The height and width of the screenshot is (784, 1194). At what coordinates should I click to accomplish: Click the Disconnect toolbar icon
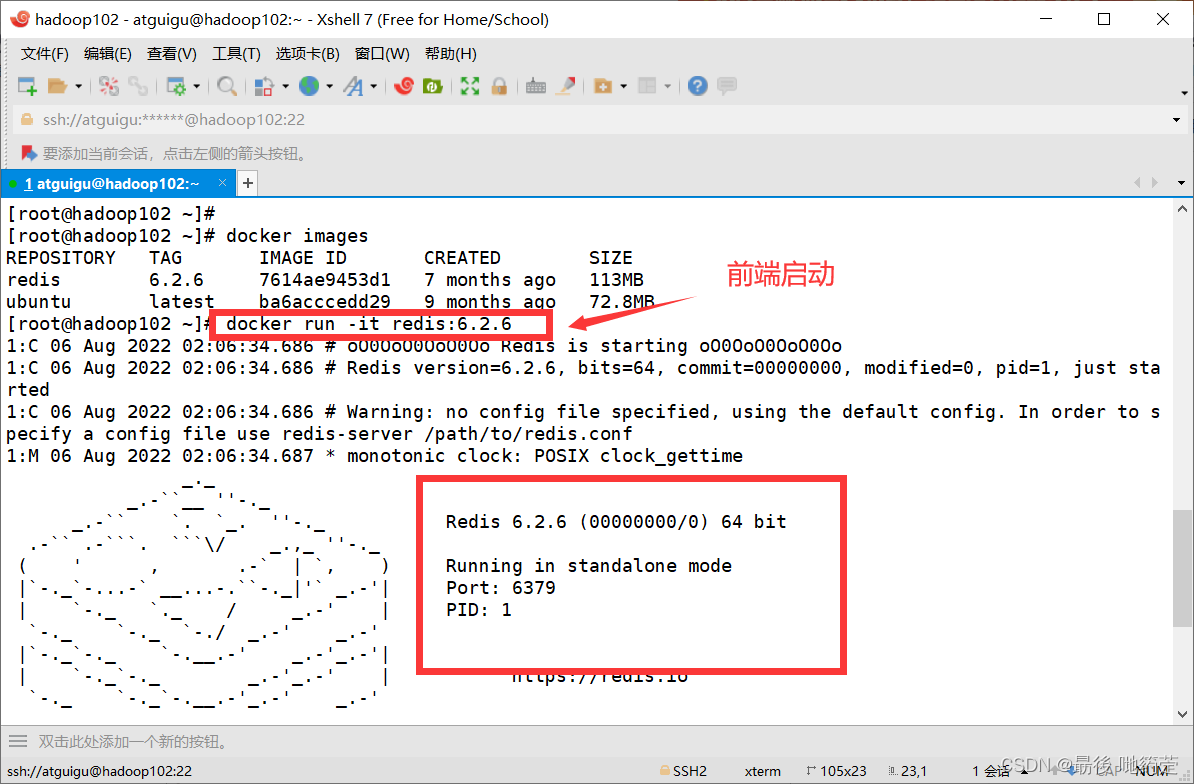(x=109, y=86)
